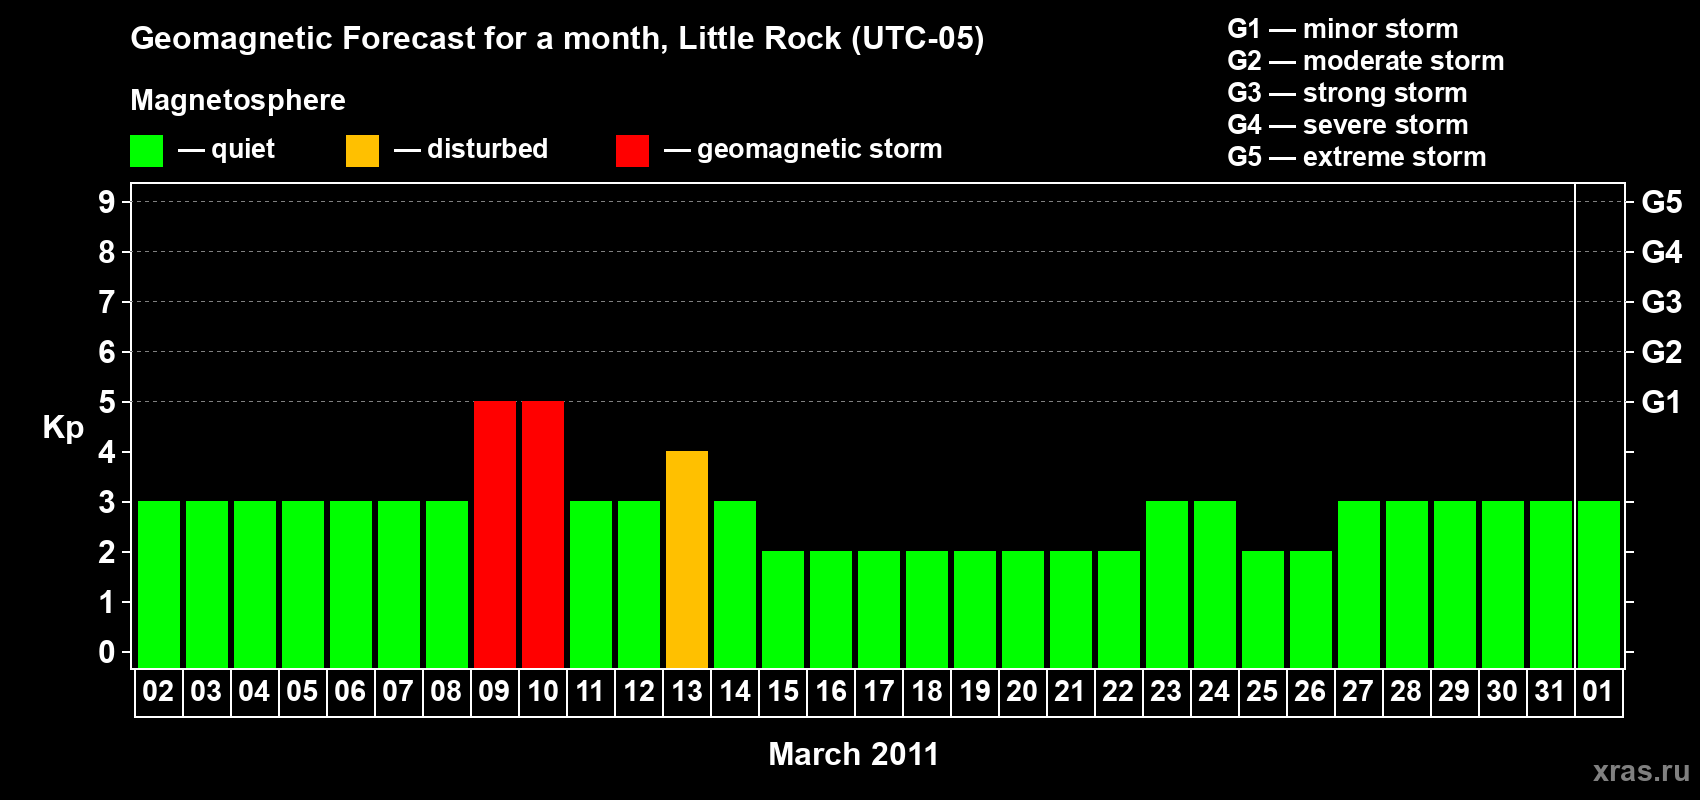Click the date label 20

pos(1022,691)
